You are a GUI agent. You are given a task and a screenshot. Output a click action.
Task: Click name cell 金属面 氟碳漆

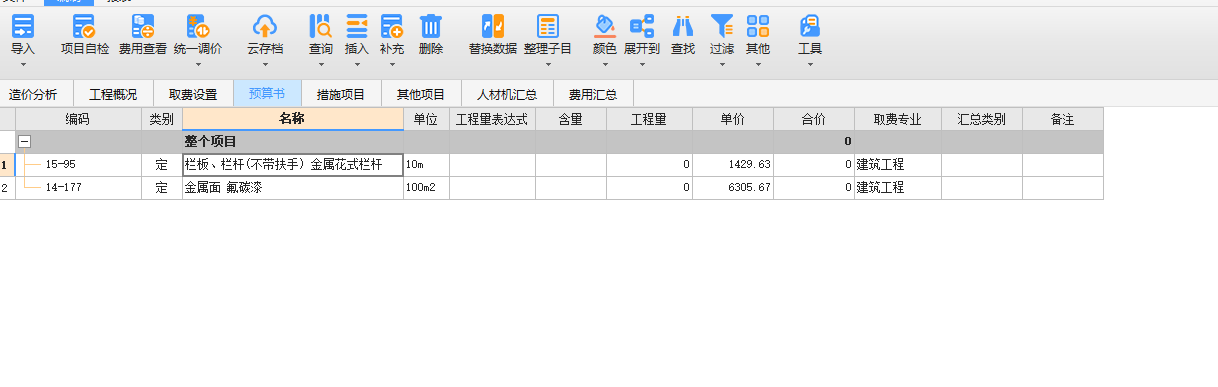click(x=293, y=187)
